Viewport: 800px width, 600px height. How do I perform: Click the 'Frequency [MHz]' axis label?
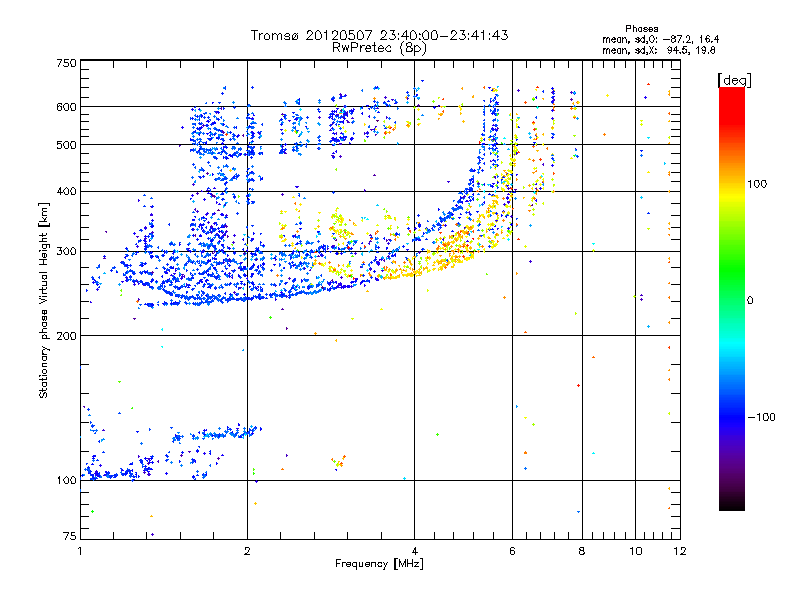pos(379,564)
